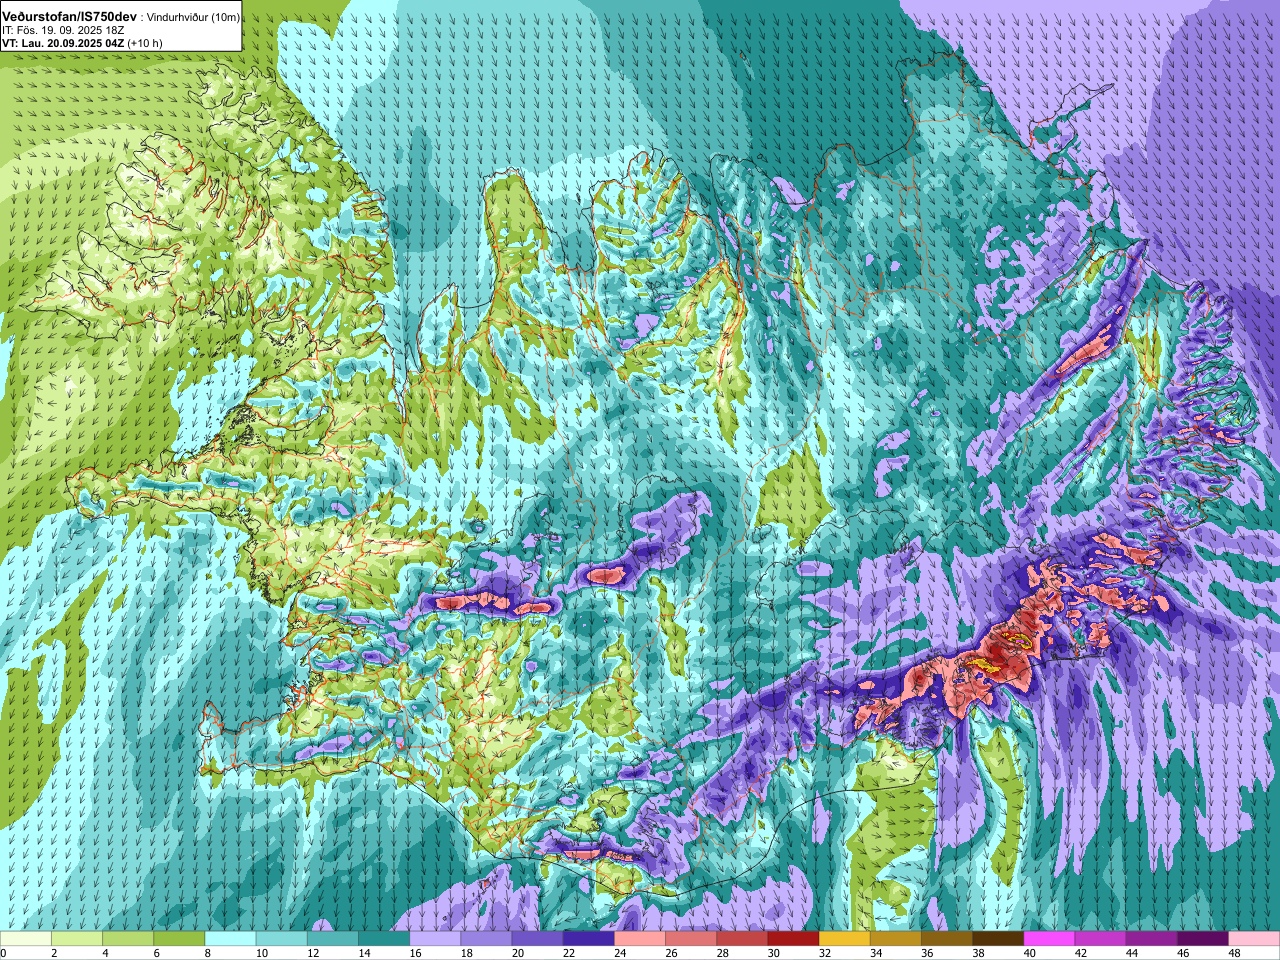Screen dimensions: 1280x960
Task: Click the pale pink swatch above 48
Action: [x=1254, y=939]
